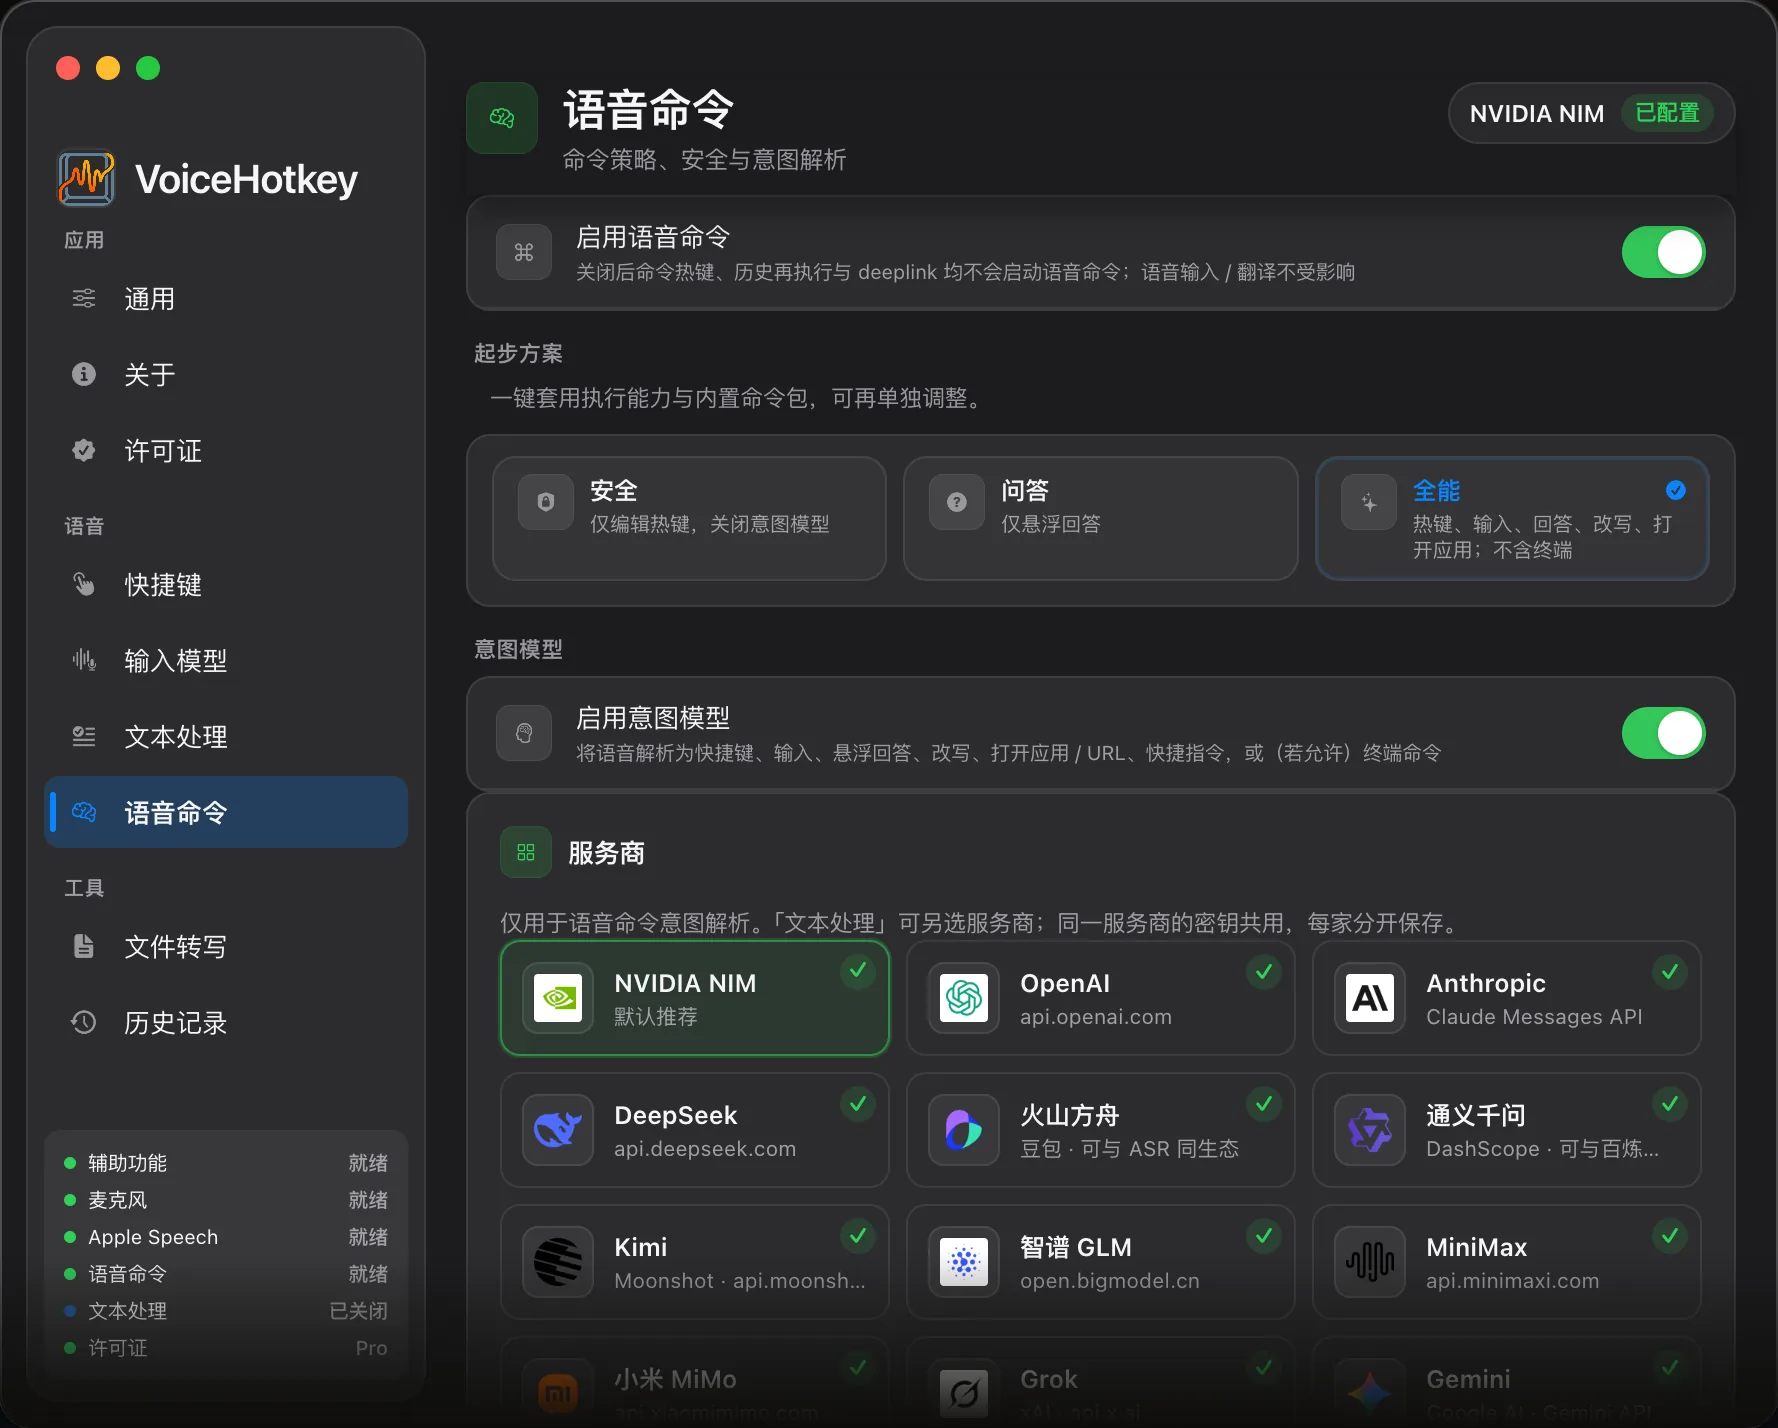Click the 麦克风 status row
This screenshot has height=1428, width=1778.
point(226,1200)
